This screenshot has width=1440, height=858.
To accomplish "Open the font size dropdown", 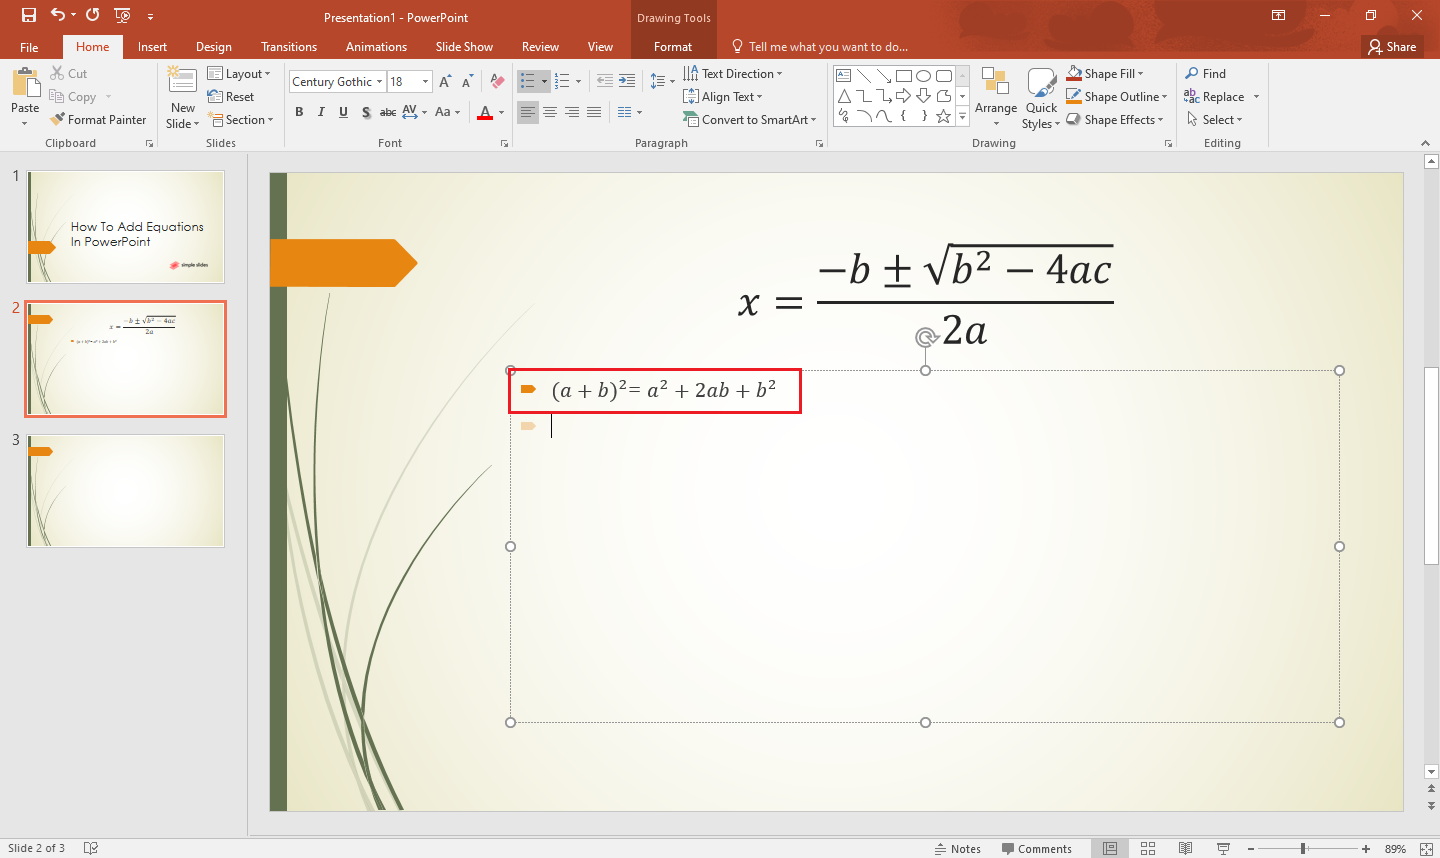I will (425, 82).
